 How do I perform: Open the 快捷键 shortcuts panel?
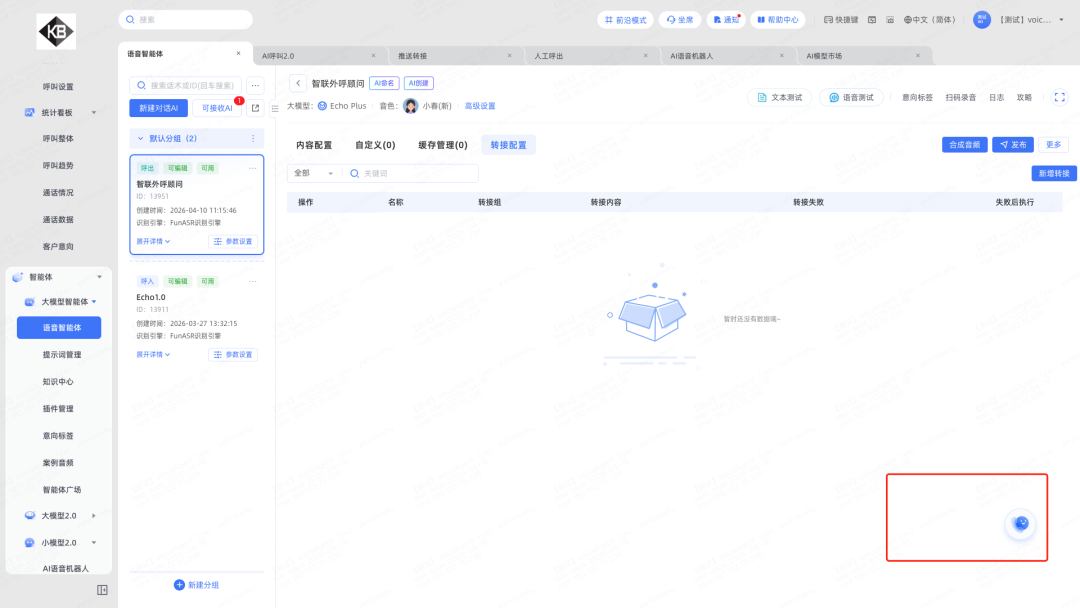(x=840, y=20)
